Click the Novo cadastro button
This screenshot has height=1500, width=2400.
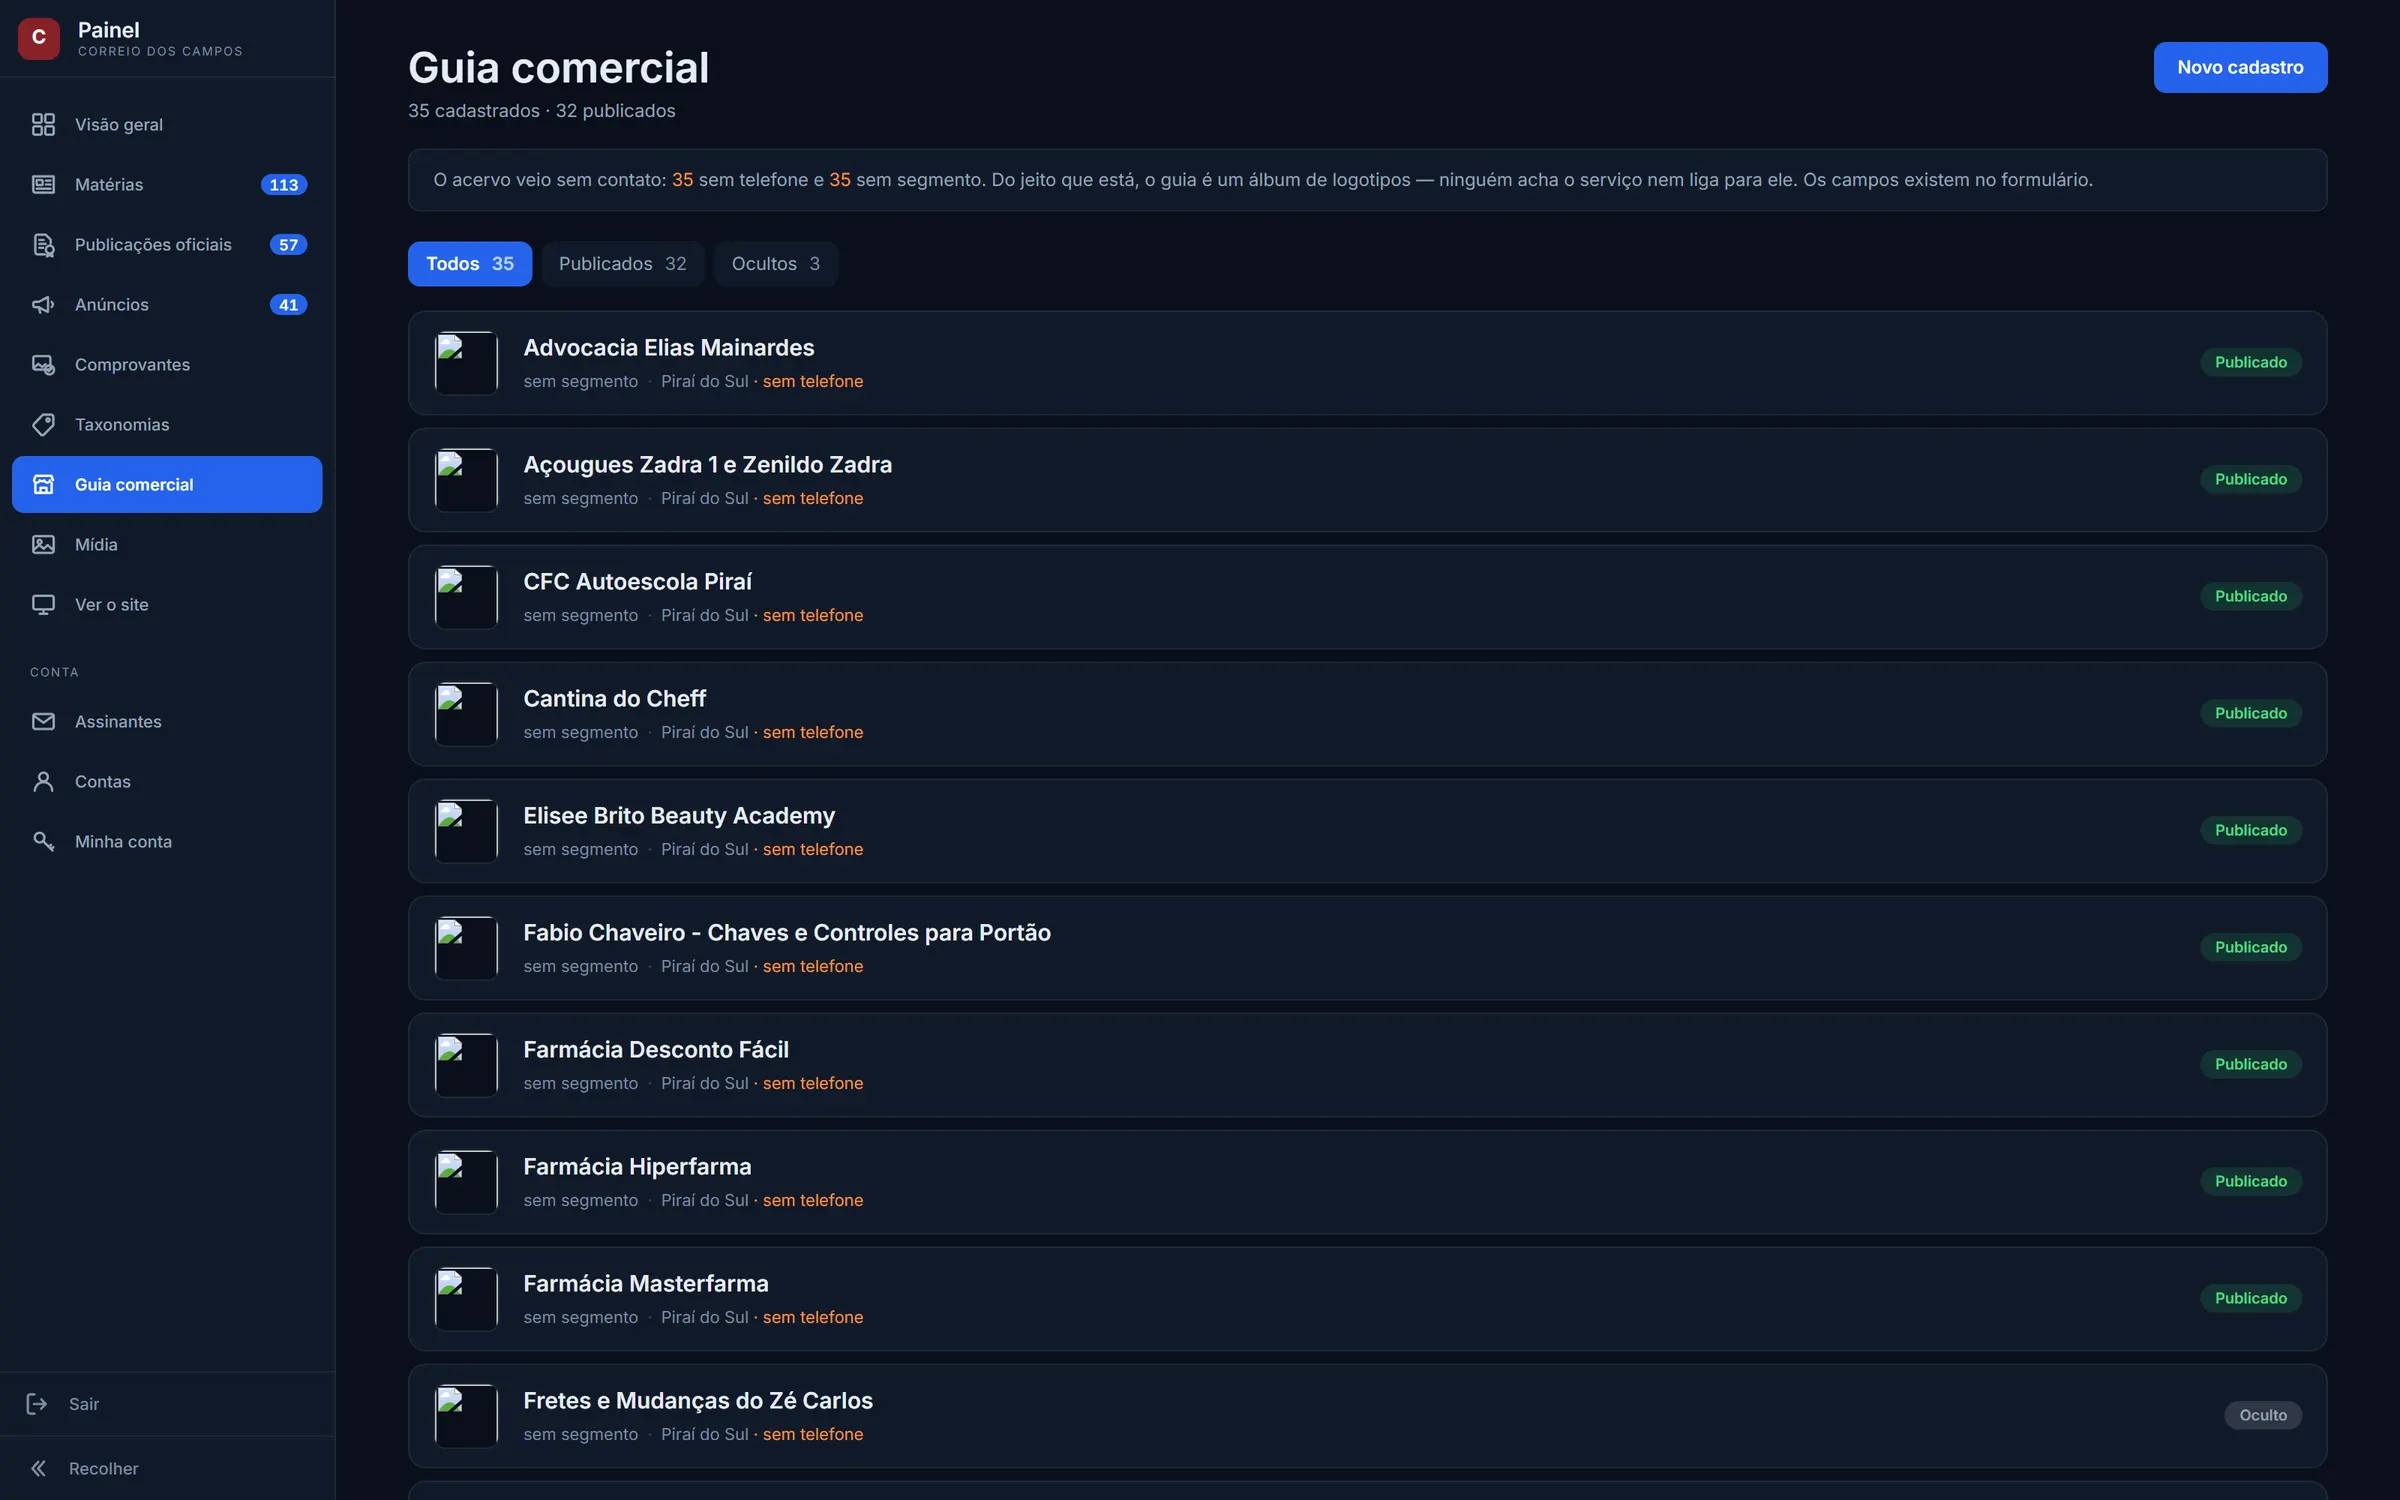click(2240, 67)
